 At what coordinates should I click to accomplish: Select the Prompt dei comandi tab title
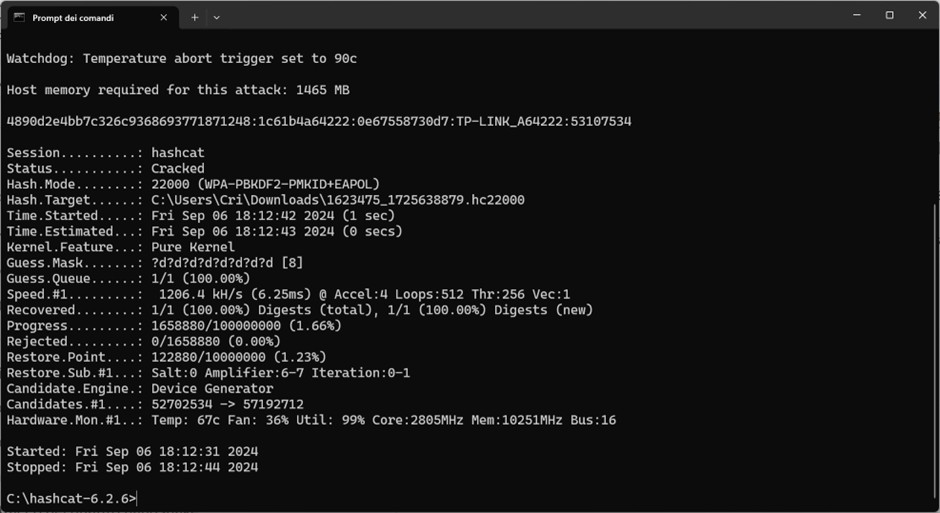73,17
